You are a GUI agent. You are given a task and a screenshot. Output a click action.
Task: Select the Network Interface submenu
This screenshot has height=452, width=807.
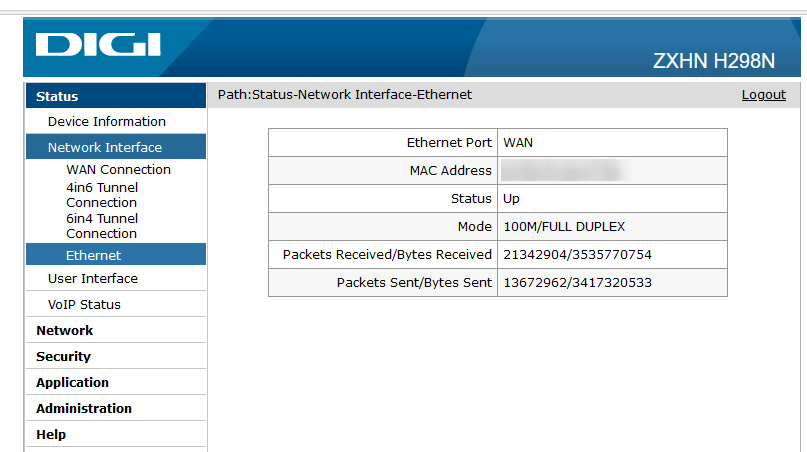(x=116, y=147)
